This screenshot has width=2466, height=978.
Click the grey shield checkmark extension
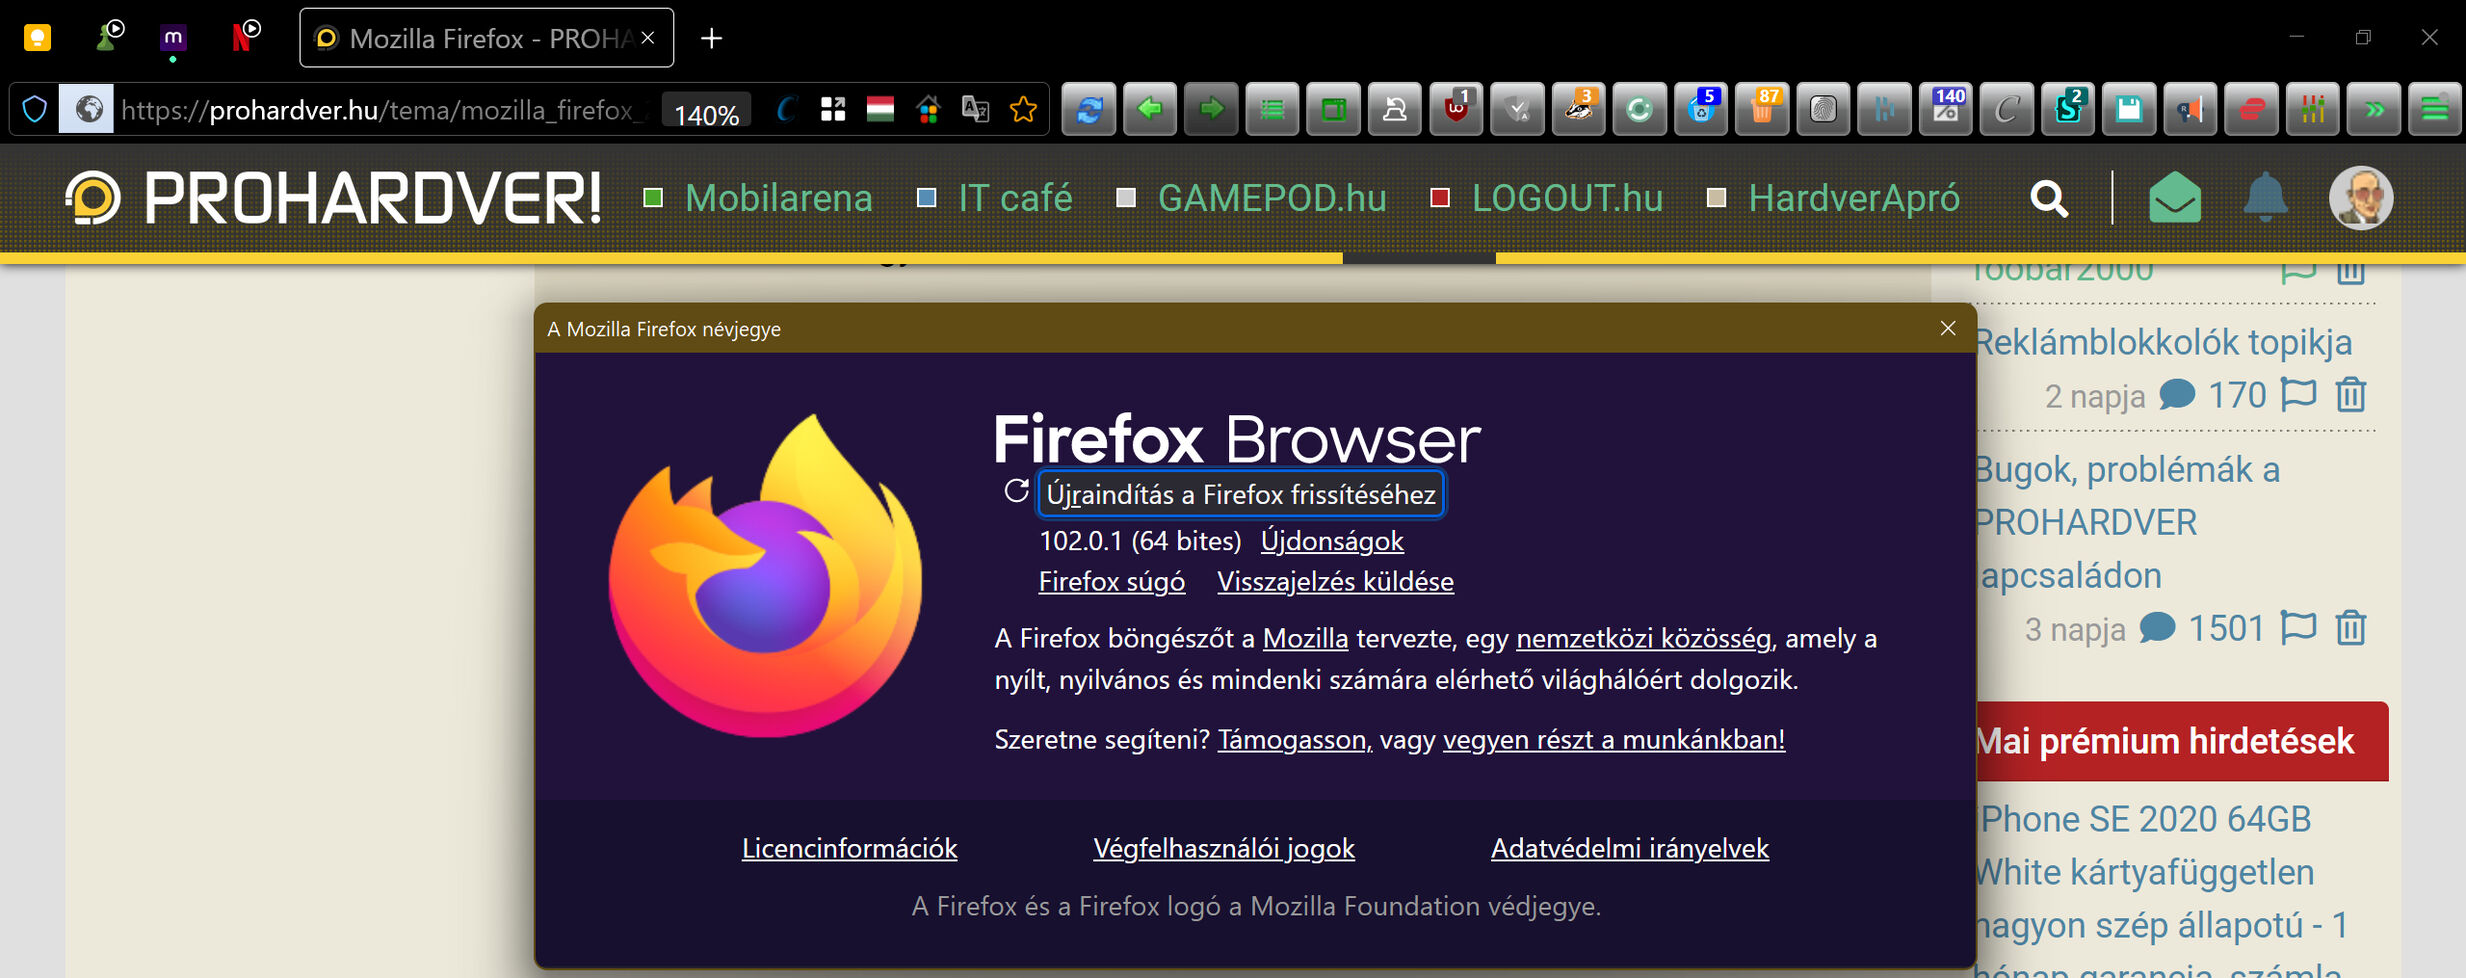(1517, 109)
